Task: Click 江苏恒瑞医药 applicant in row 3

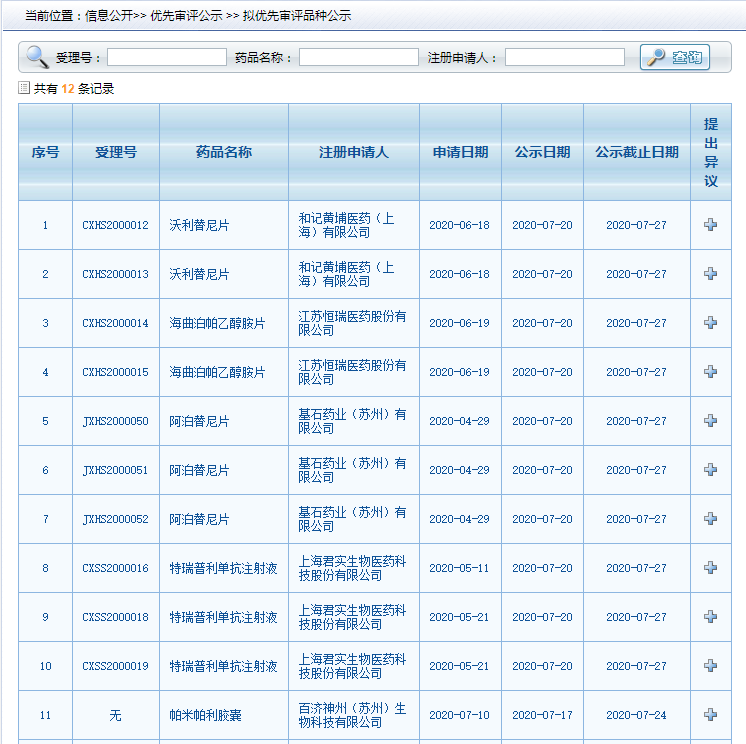Action: [x=352, y=323]
